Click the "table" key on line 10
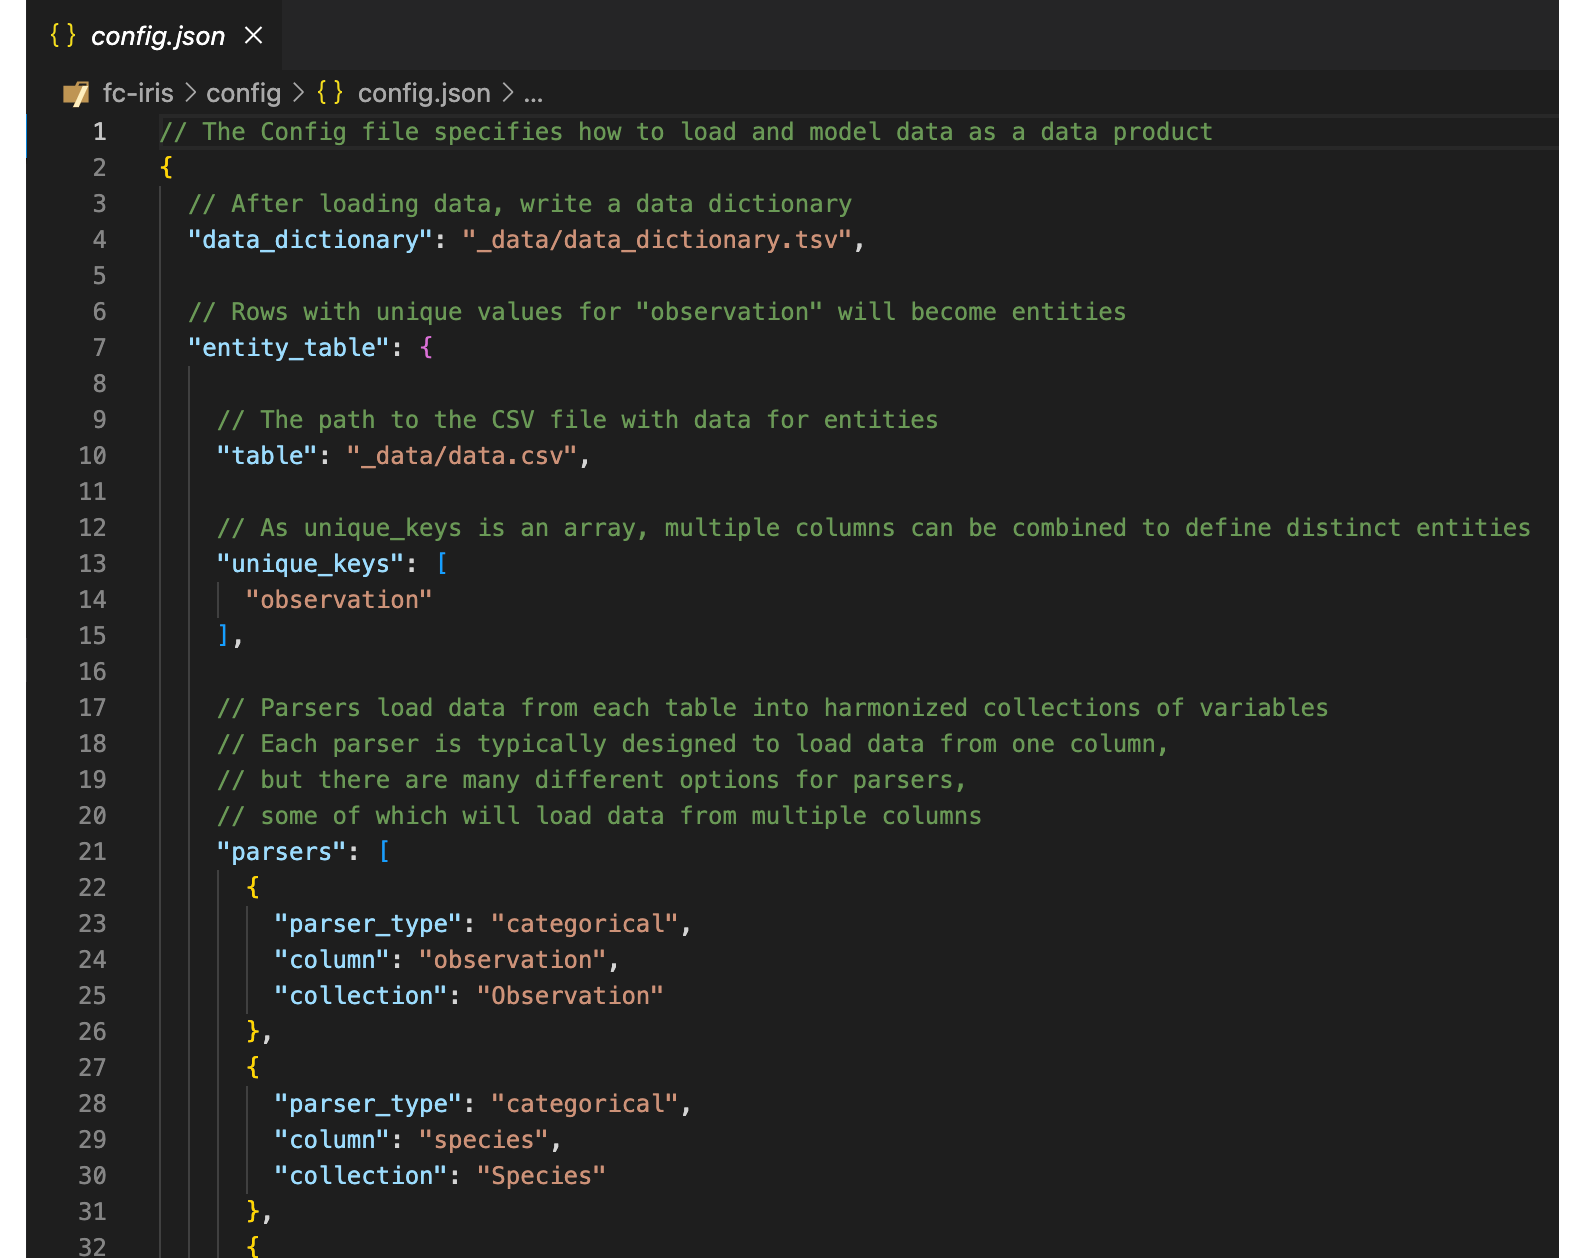The image size is (1584, 1258). tap(267, 456)
